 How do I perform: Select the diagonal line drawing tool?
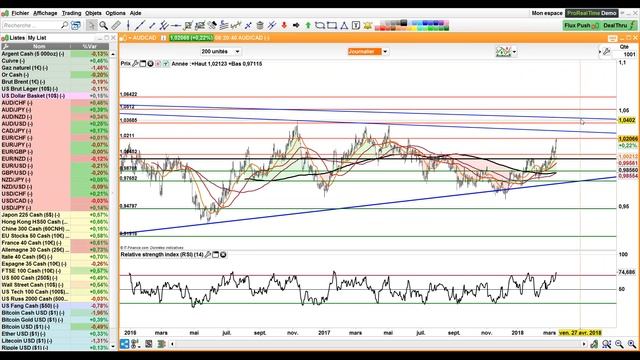(x=140, y=25)
